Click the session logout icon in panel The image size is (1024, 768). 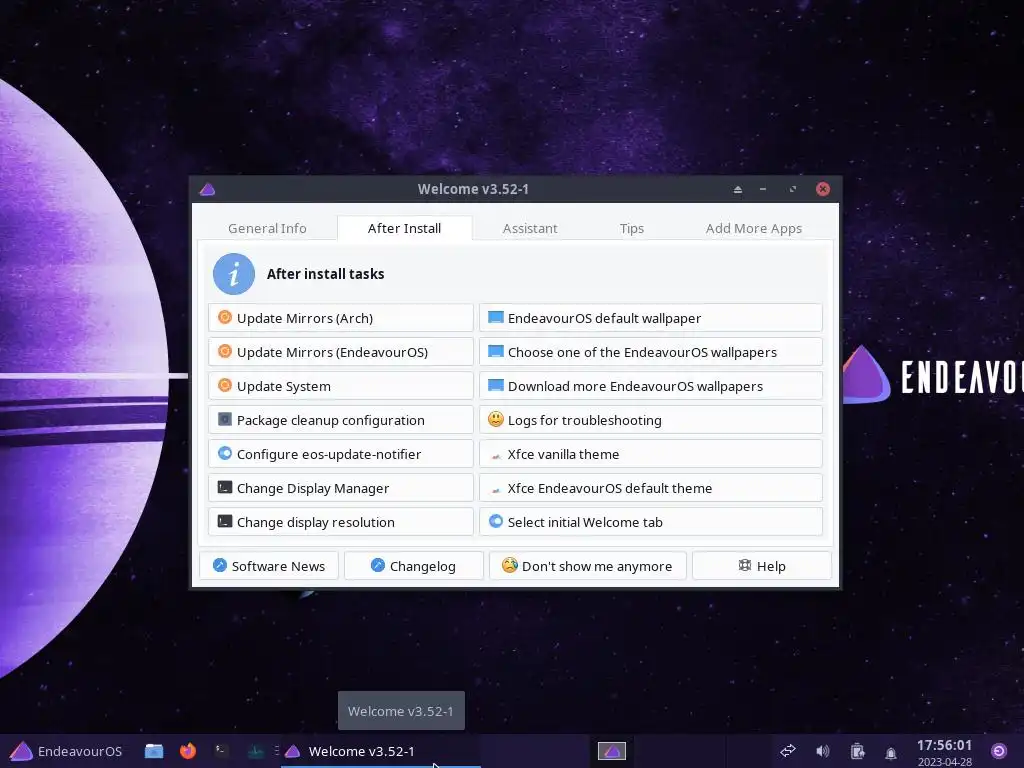(x=999, y=751)
